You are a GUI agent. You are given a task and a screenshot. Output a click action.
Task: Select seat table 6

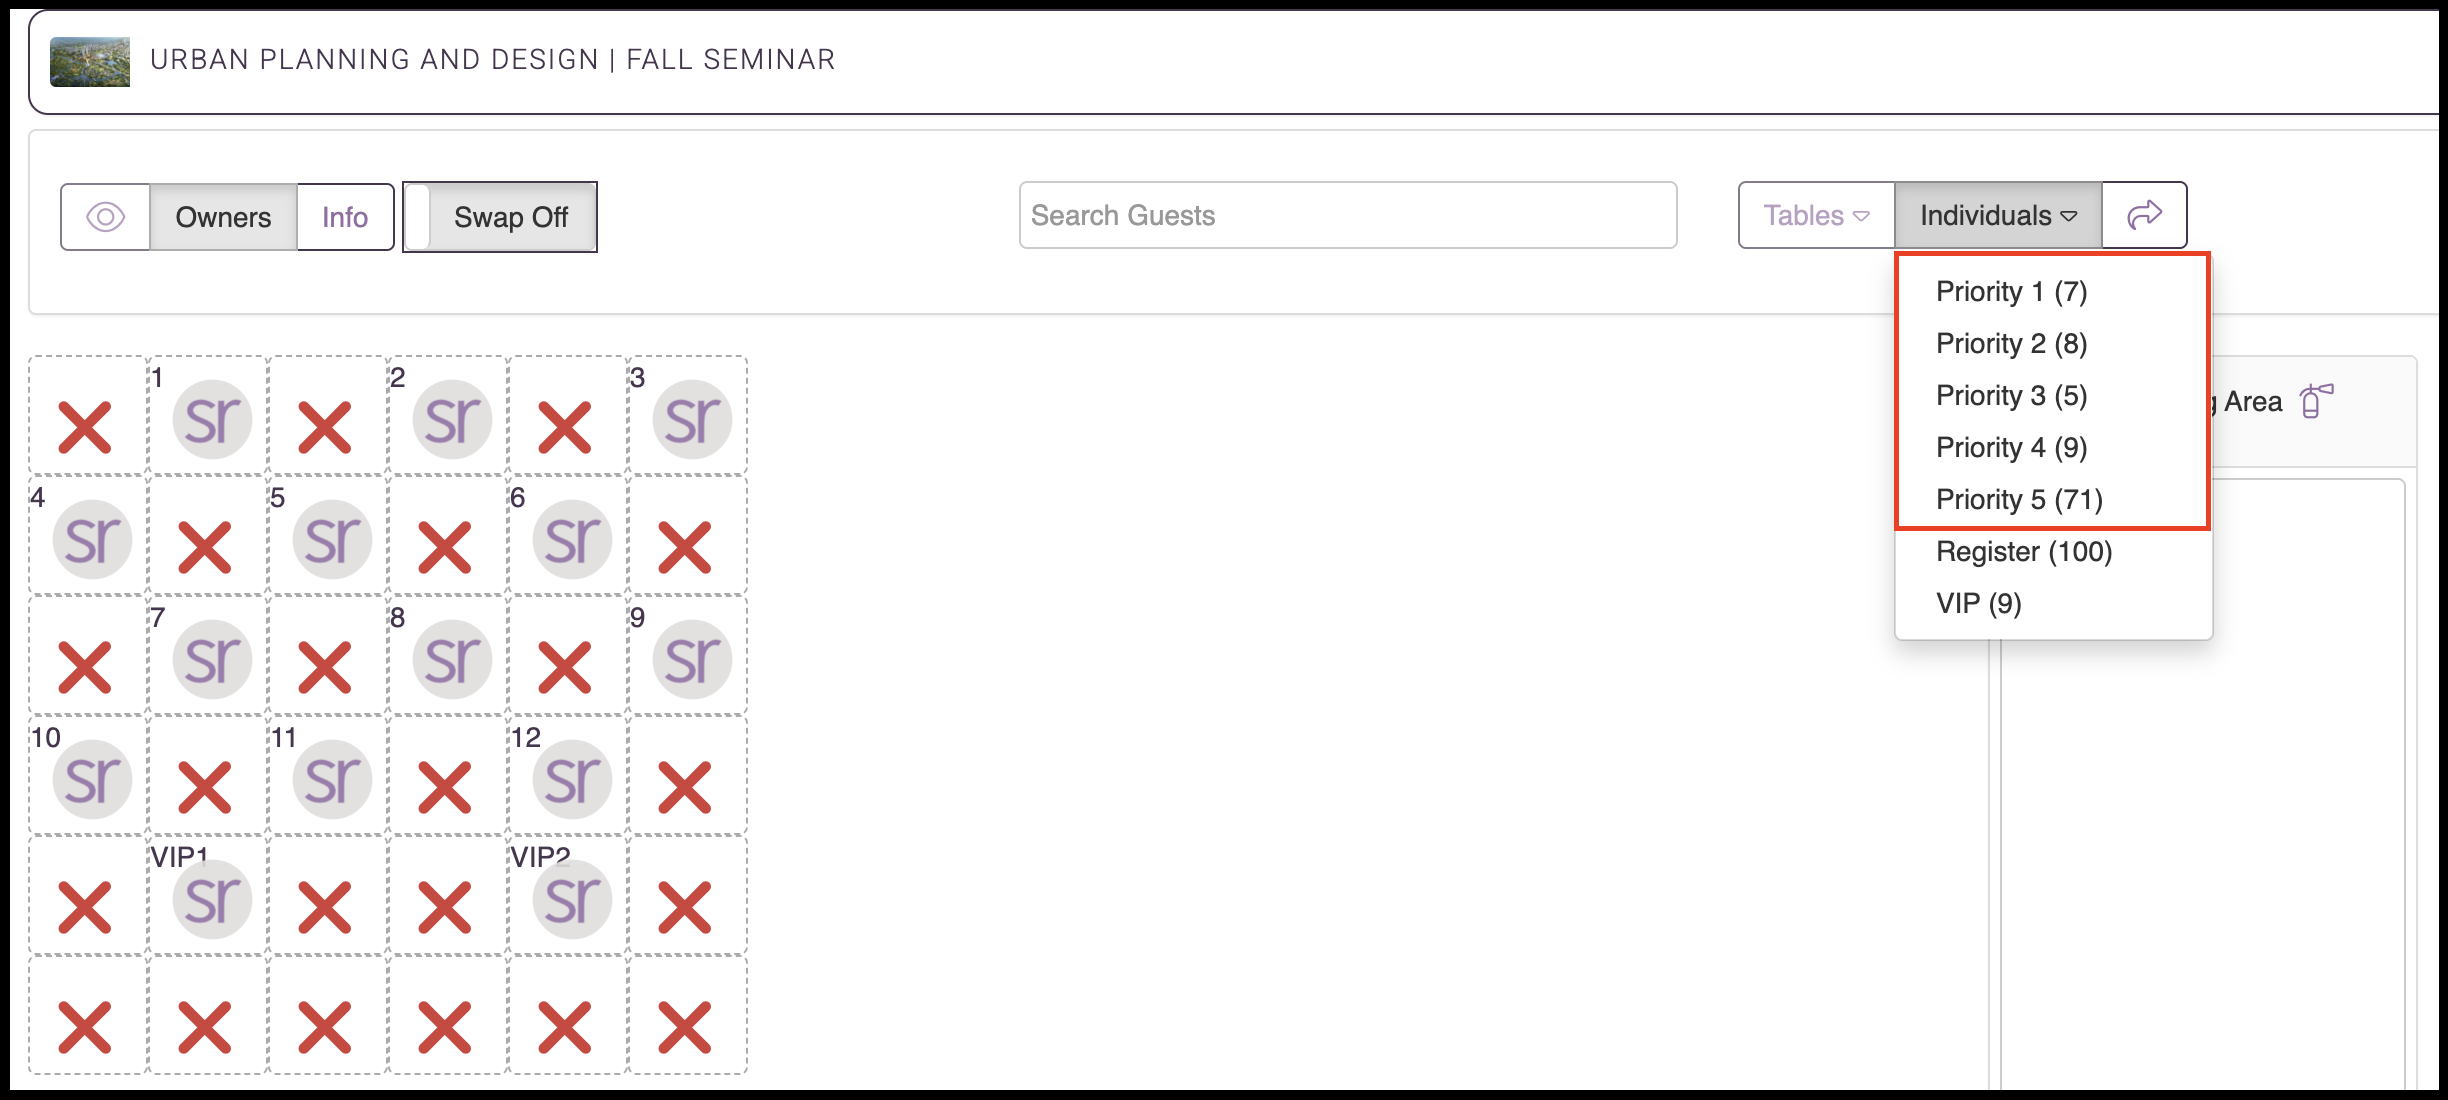point(572,539)
